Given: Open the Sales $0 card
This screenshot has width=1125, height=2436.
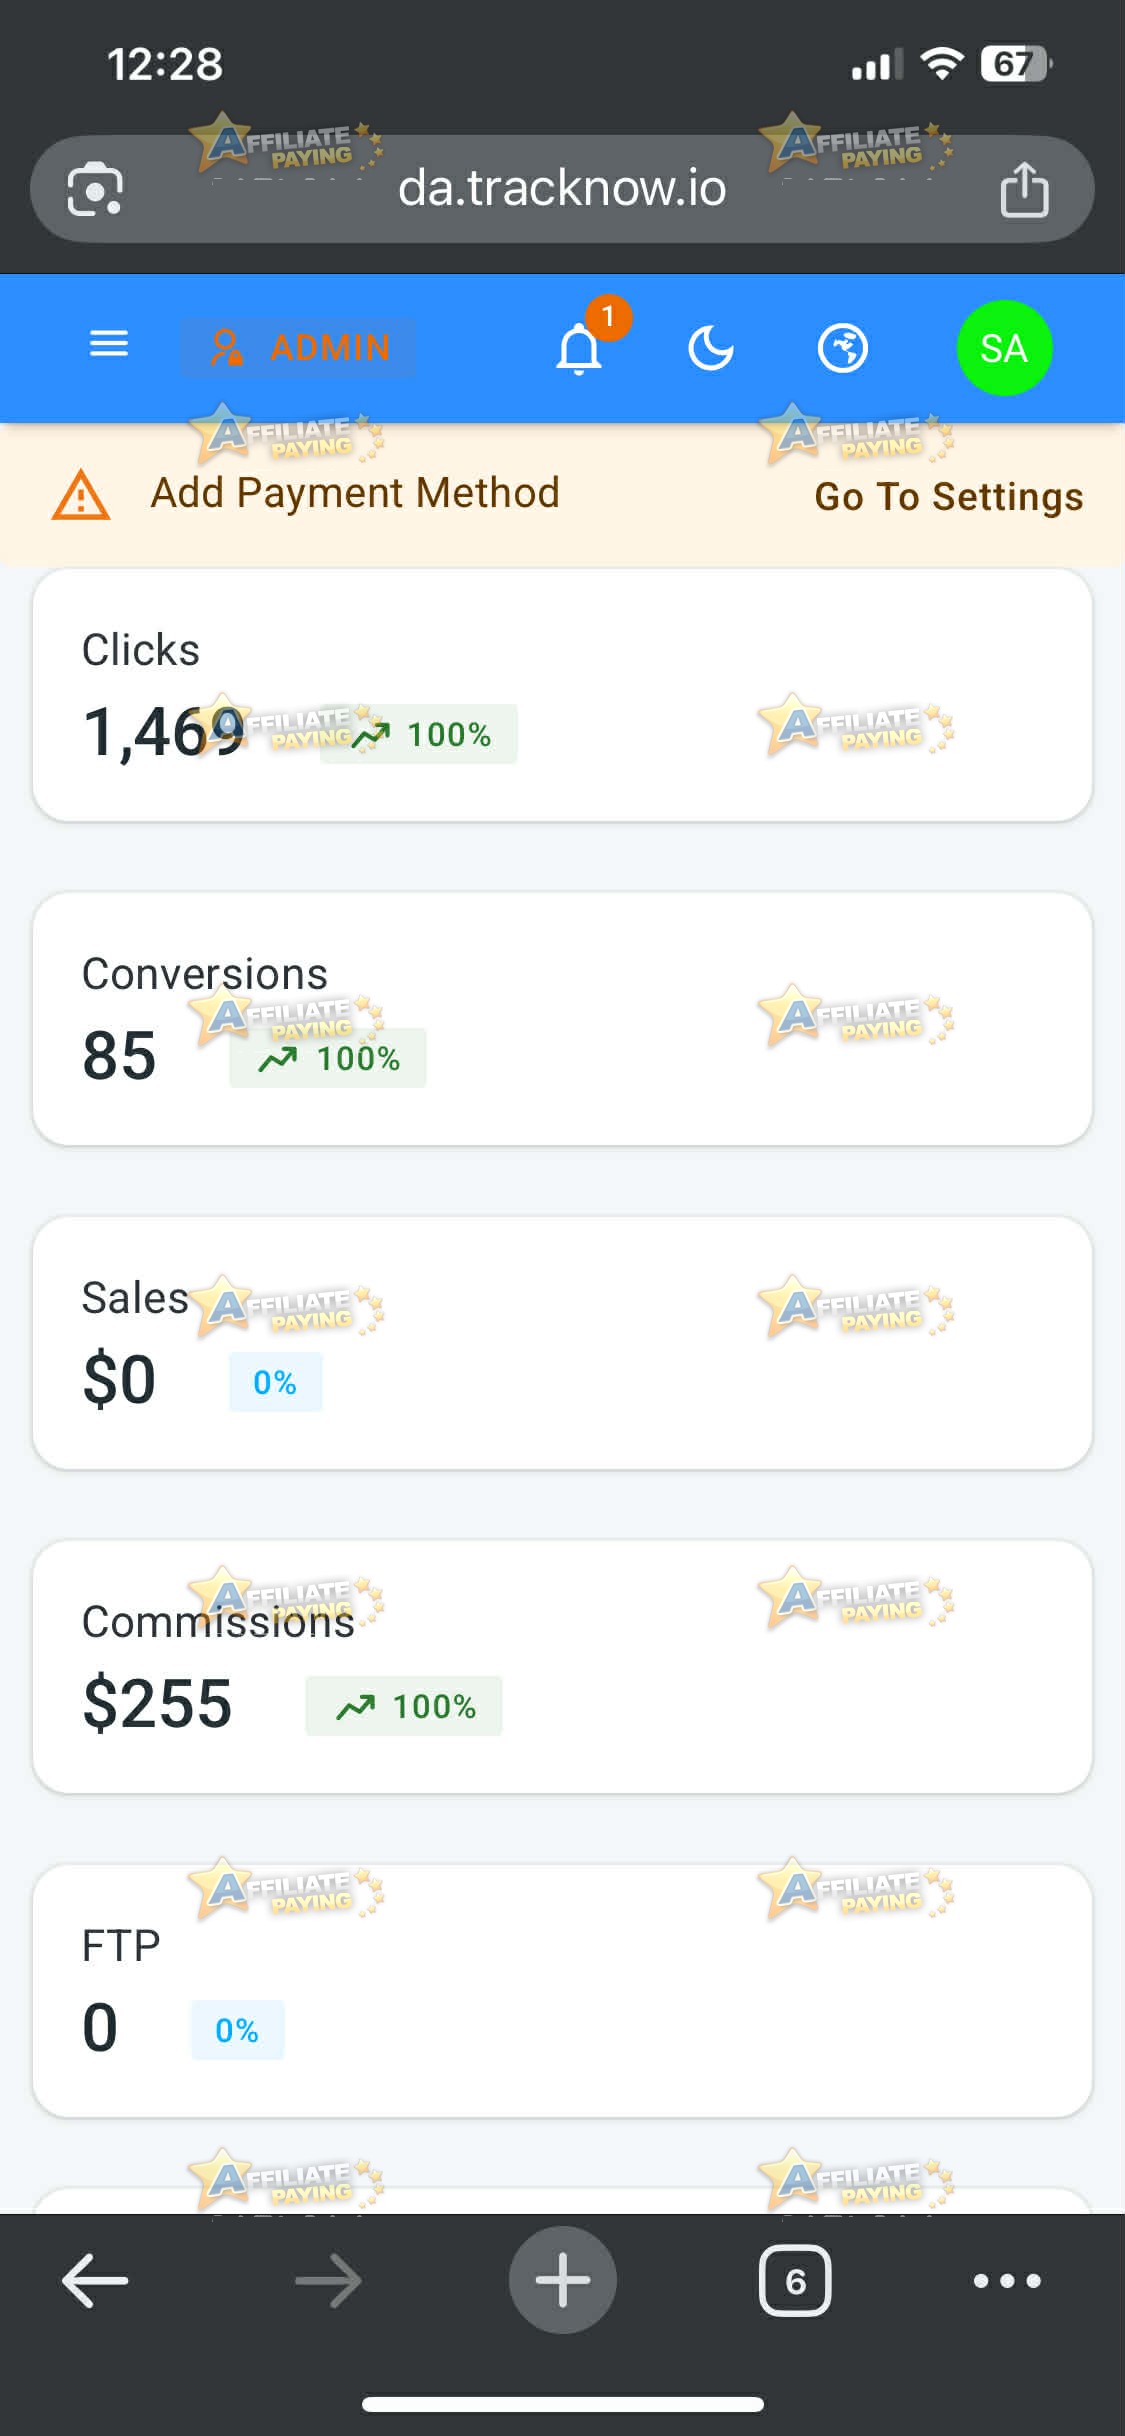Looking at the screenshot, I should pyautogui.click(x=562, y=1343).
